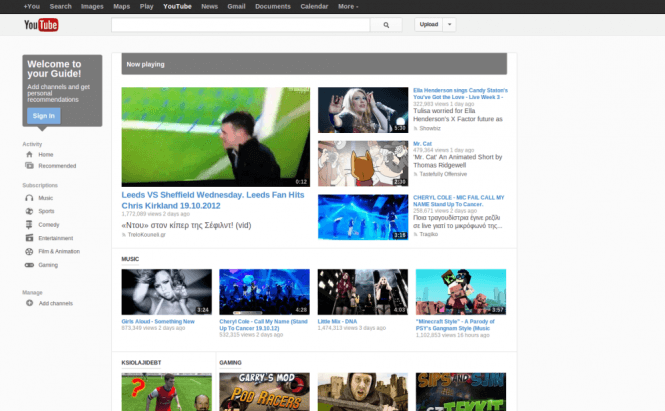Open the Mr. Cat cartoon thumbnail
Viewport: 665px width, 411px height.
(x=363, y=164)
